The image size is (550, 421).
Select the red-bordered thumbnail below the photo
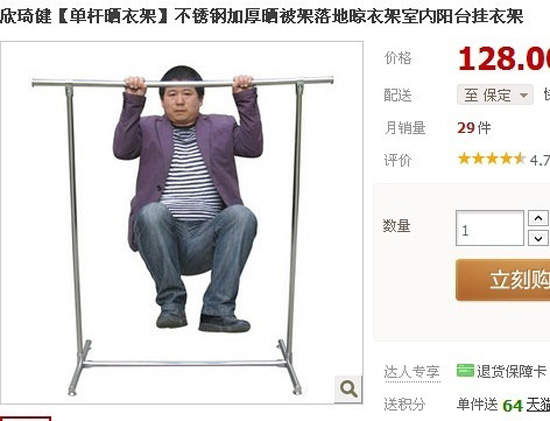tap(25, 419)
